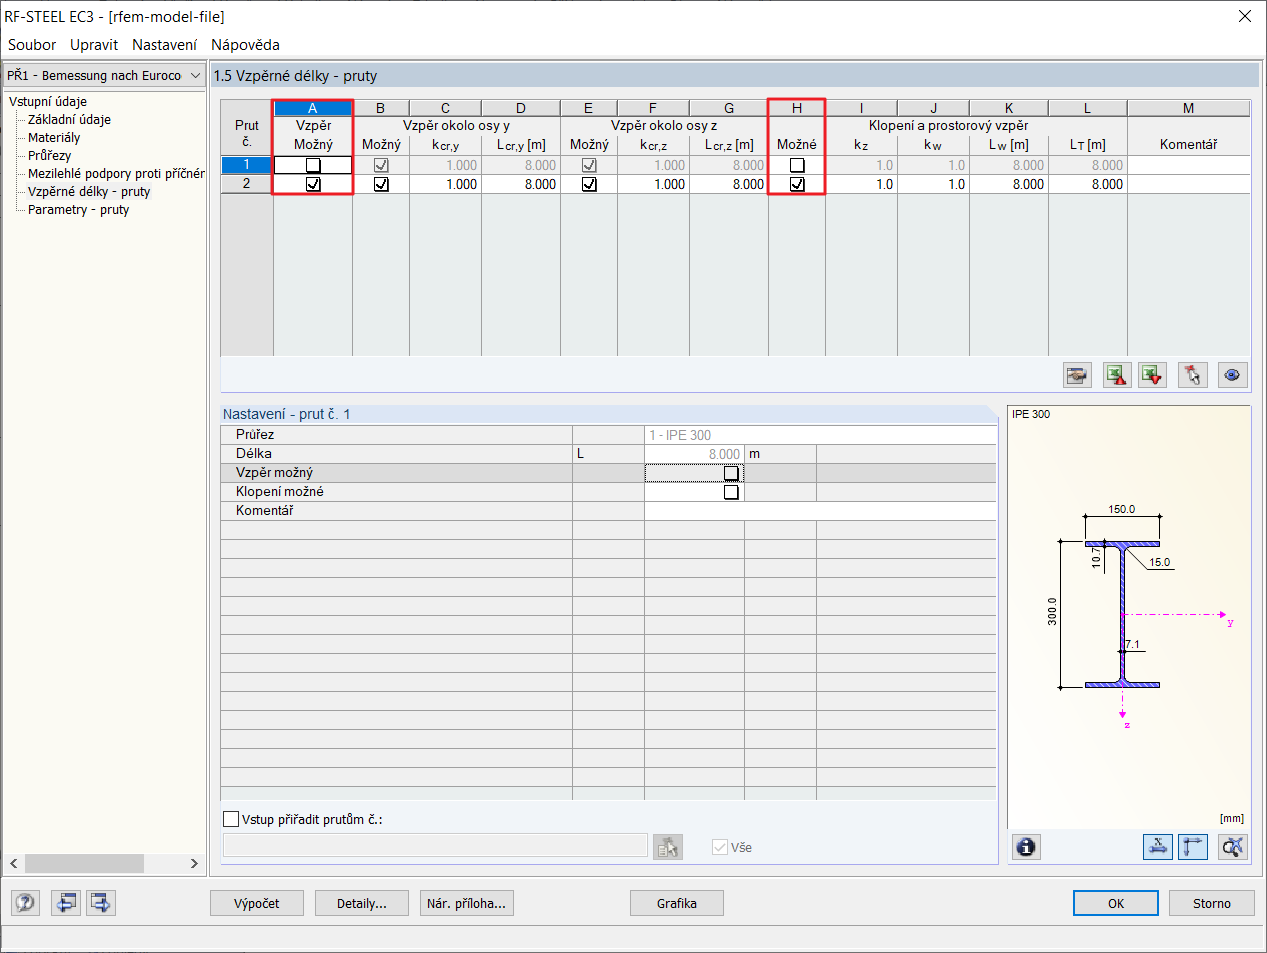Select row header 2 in the members table
The width and height of the screenshot is (1267, 953).
[247, 184]
